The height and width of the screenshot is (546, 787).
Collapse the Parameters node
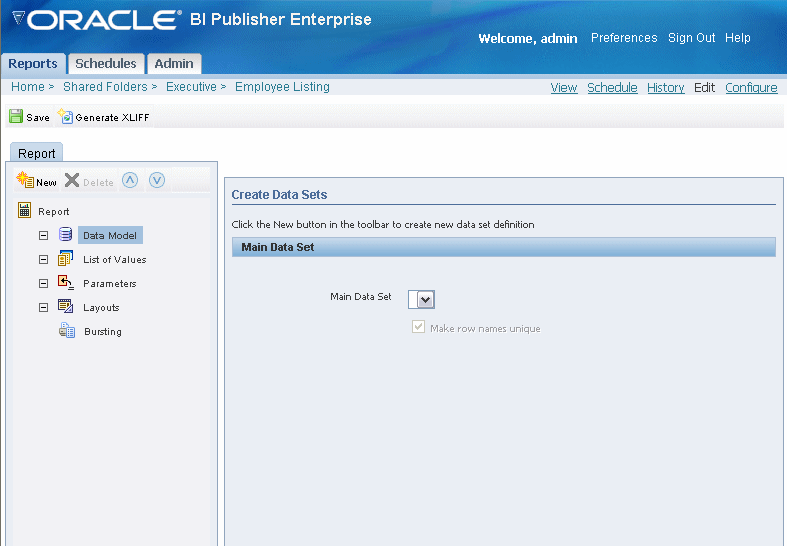pos(44,284)
